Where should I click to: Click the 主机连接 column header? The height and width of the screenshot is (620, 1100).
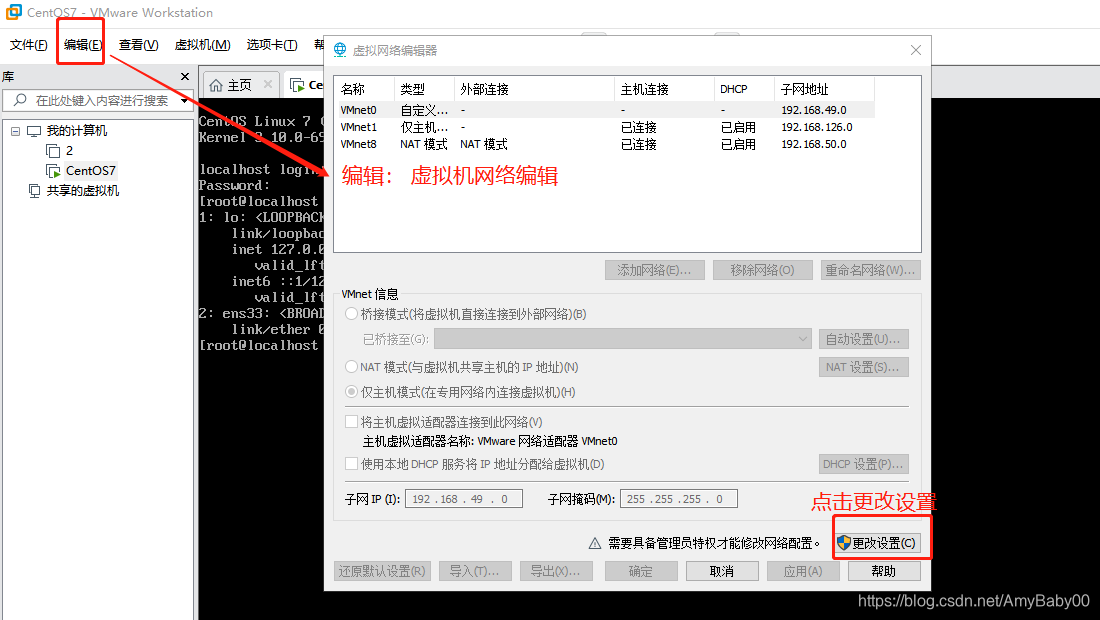point(664,89)
